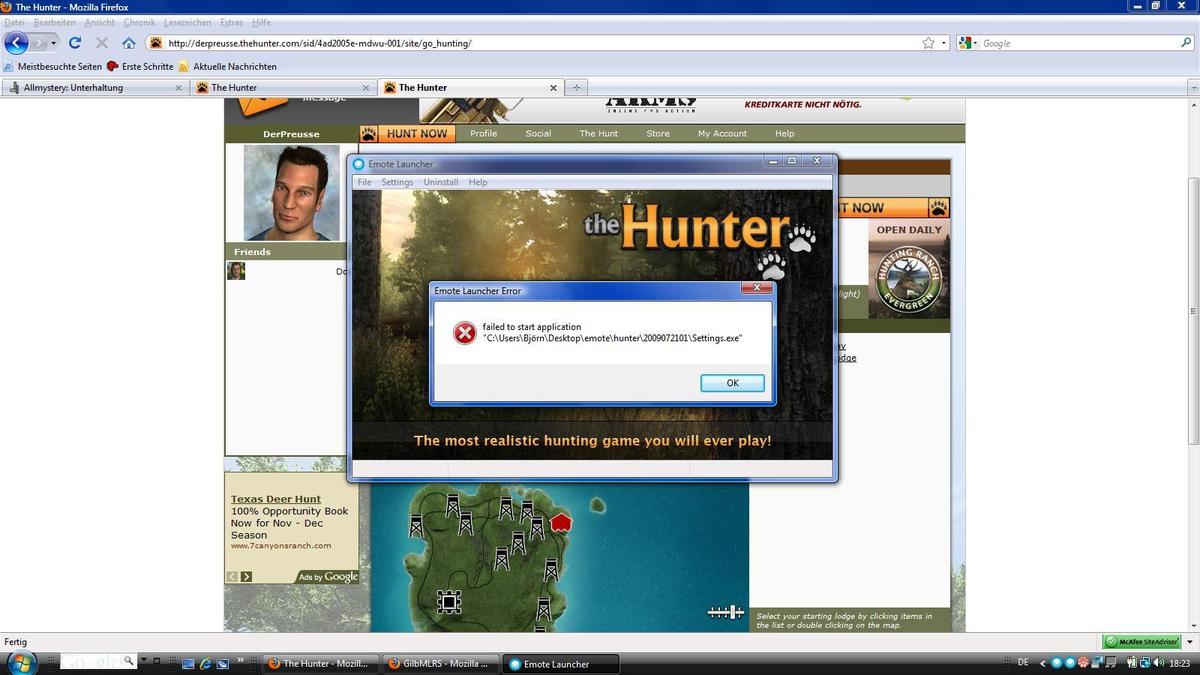Click the HUNT NOW button with paw icon

click(408, 133)
